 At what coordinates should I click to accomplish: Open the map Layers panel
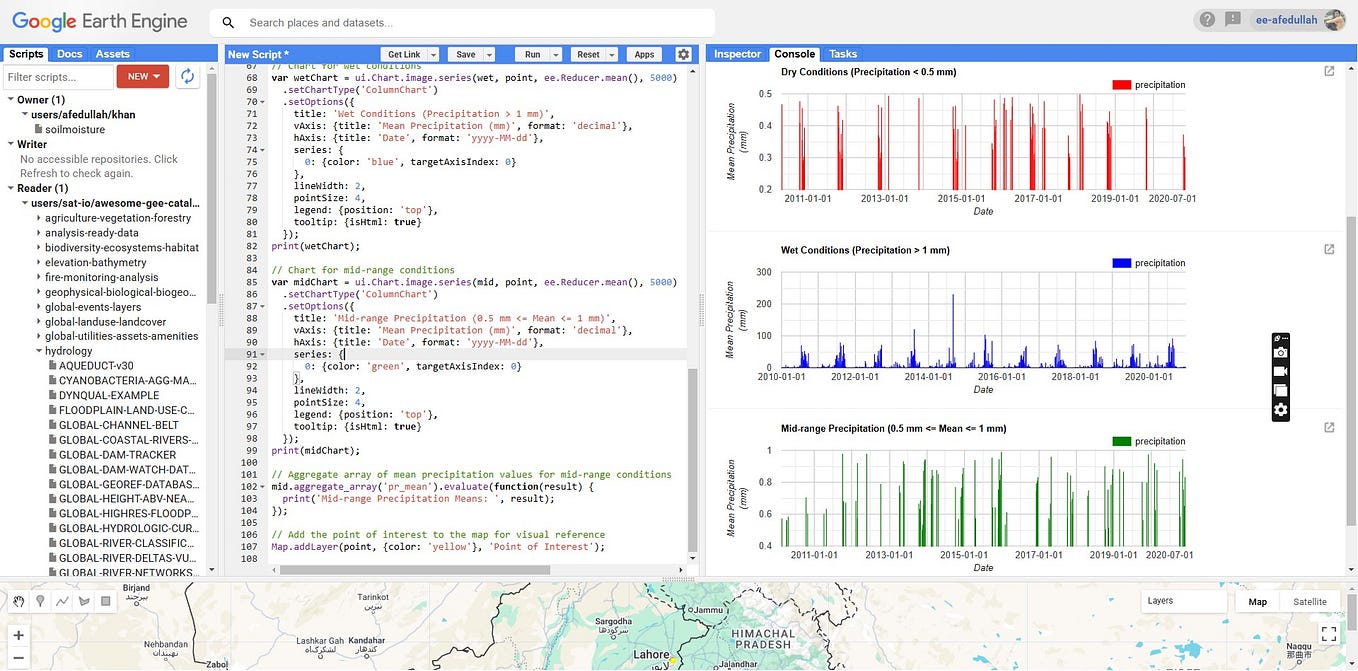(1184, 601)
